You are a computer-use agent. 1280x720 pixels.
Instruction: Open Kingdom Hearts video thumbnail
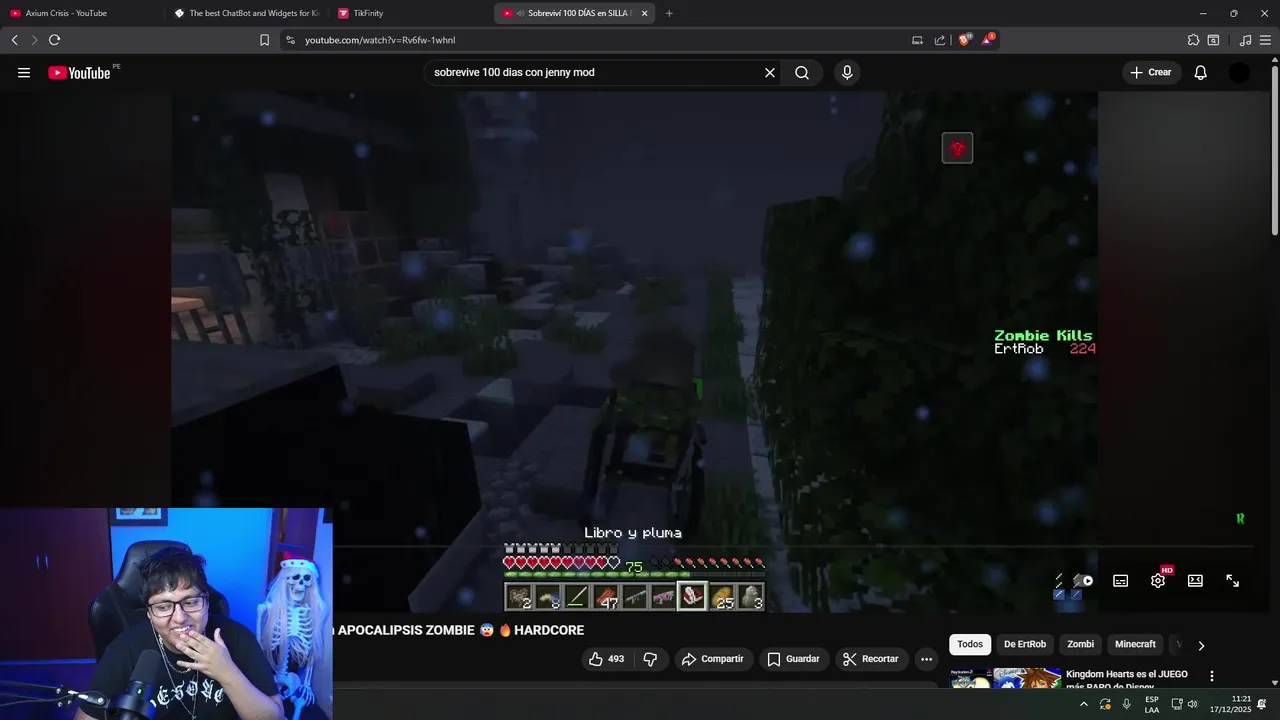coord(1005,678)
